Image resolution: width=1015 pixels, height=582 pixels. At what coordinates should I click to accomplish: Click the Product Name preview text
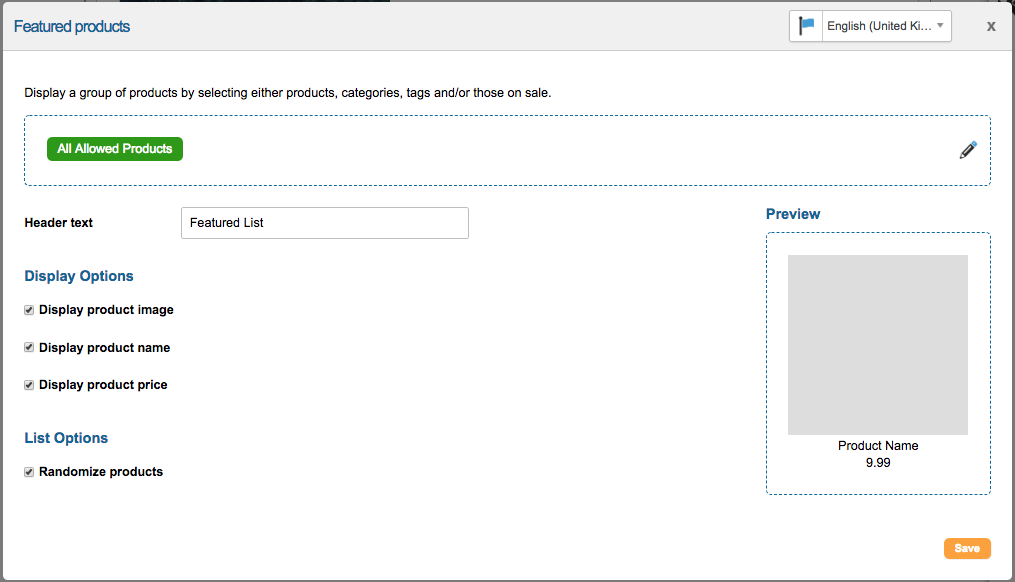878,446
